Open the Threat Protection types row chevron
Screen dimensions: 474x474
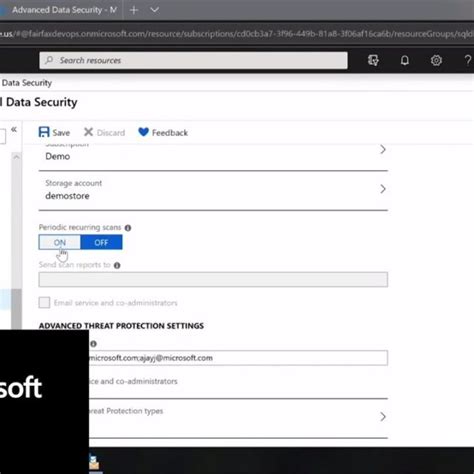pyautogui.click(x=383, y=416)
